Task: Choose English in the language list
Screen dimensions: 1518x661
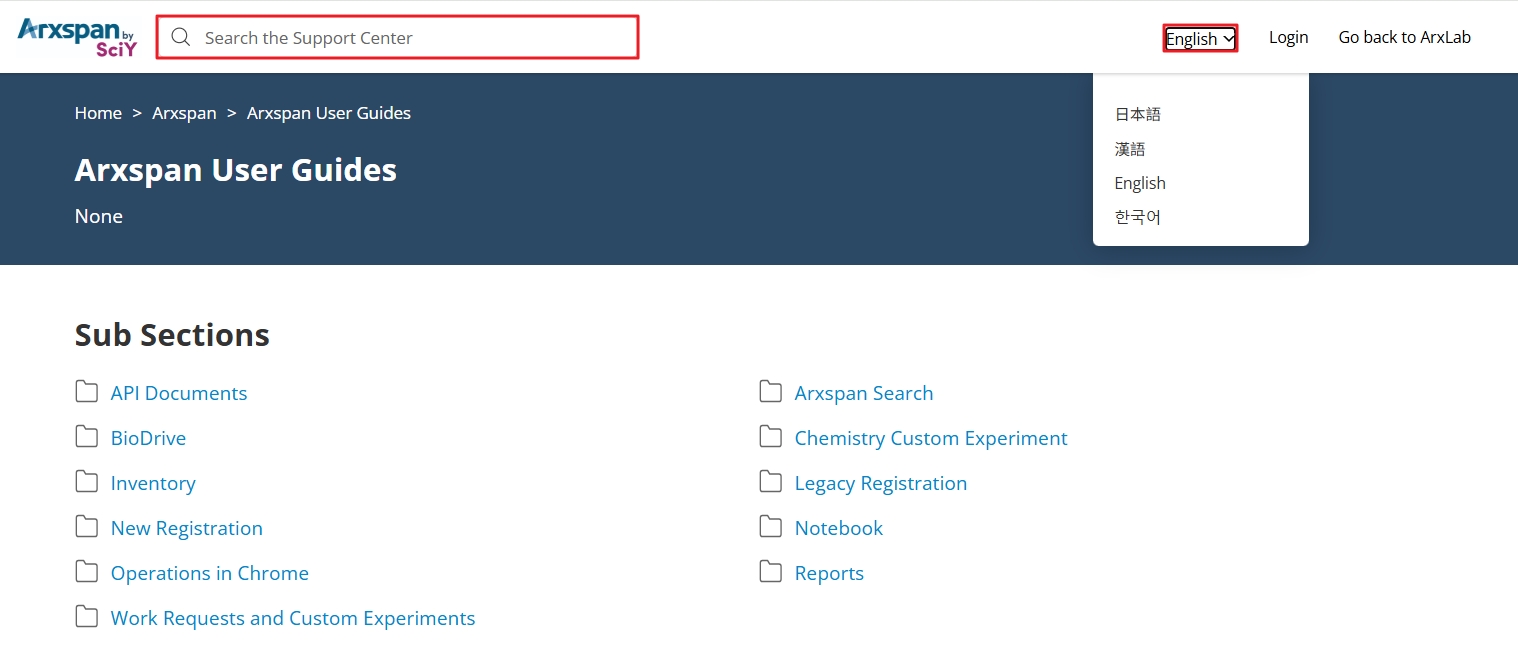Action: [x=1140, y=183]
